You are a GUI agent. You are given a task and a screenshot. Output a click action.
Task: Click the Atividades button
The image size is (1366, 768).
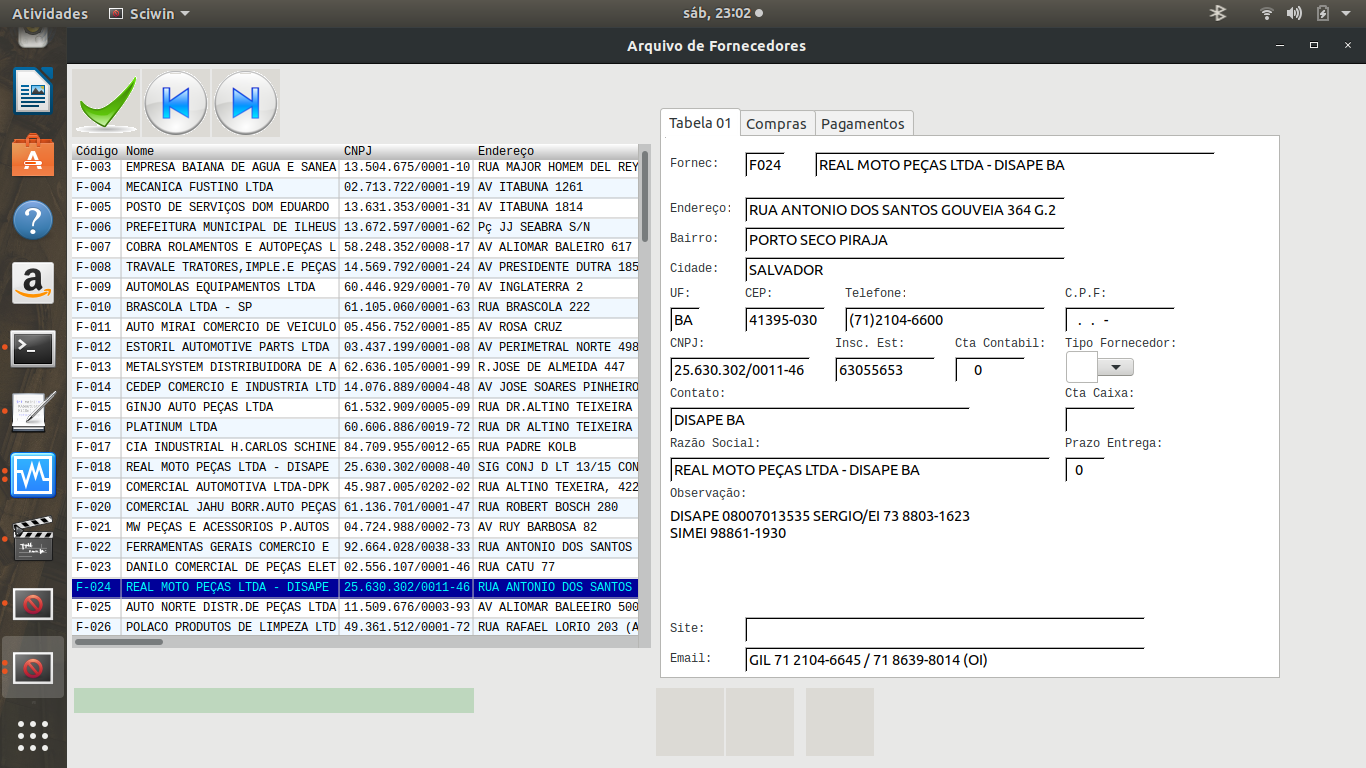(x=50, y=14)
